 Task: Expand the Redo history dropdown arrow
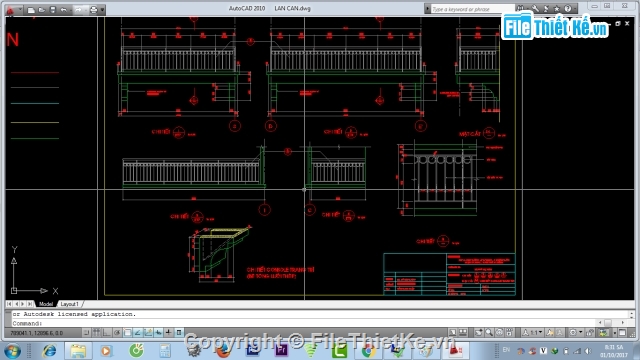(86, 10)
